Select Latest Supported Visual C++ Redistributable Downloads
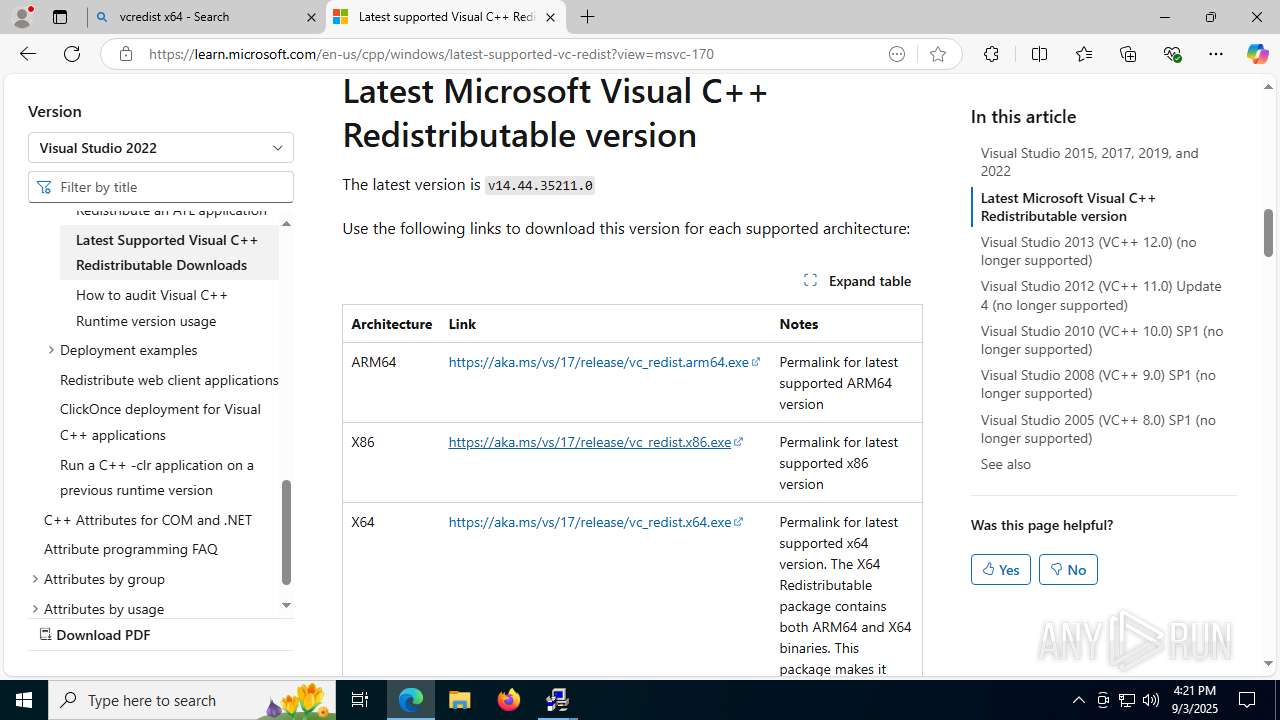 click(x=167, y=252)
